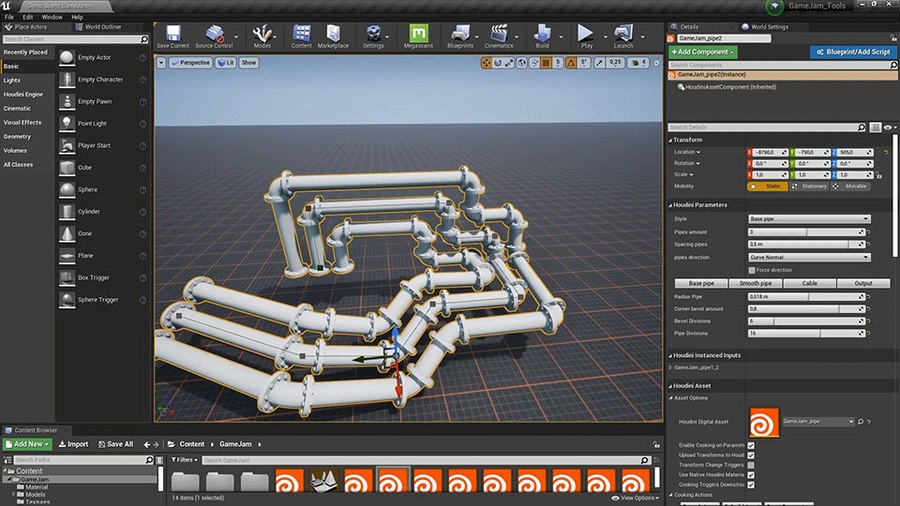
Task: Click the Pipes amount slider
Action: (806, 232)
